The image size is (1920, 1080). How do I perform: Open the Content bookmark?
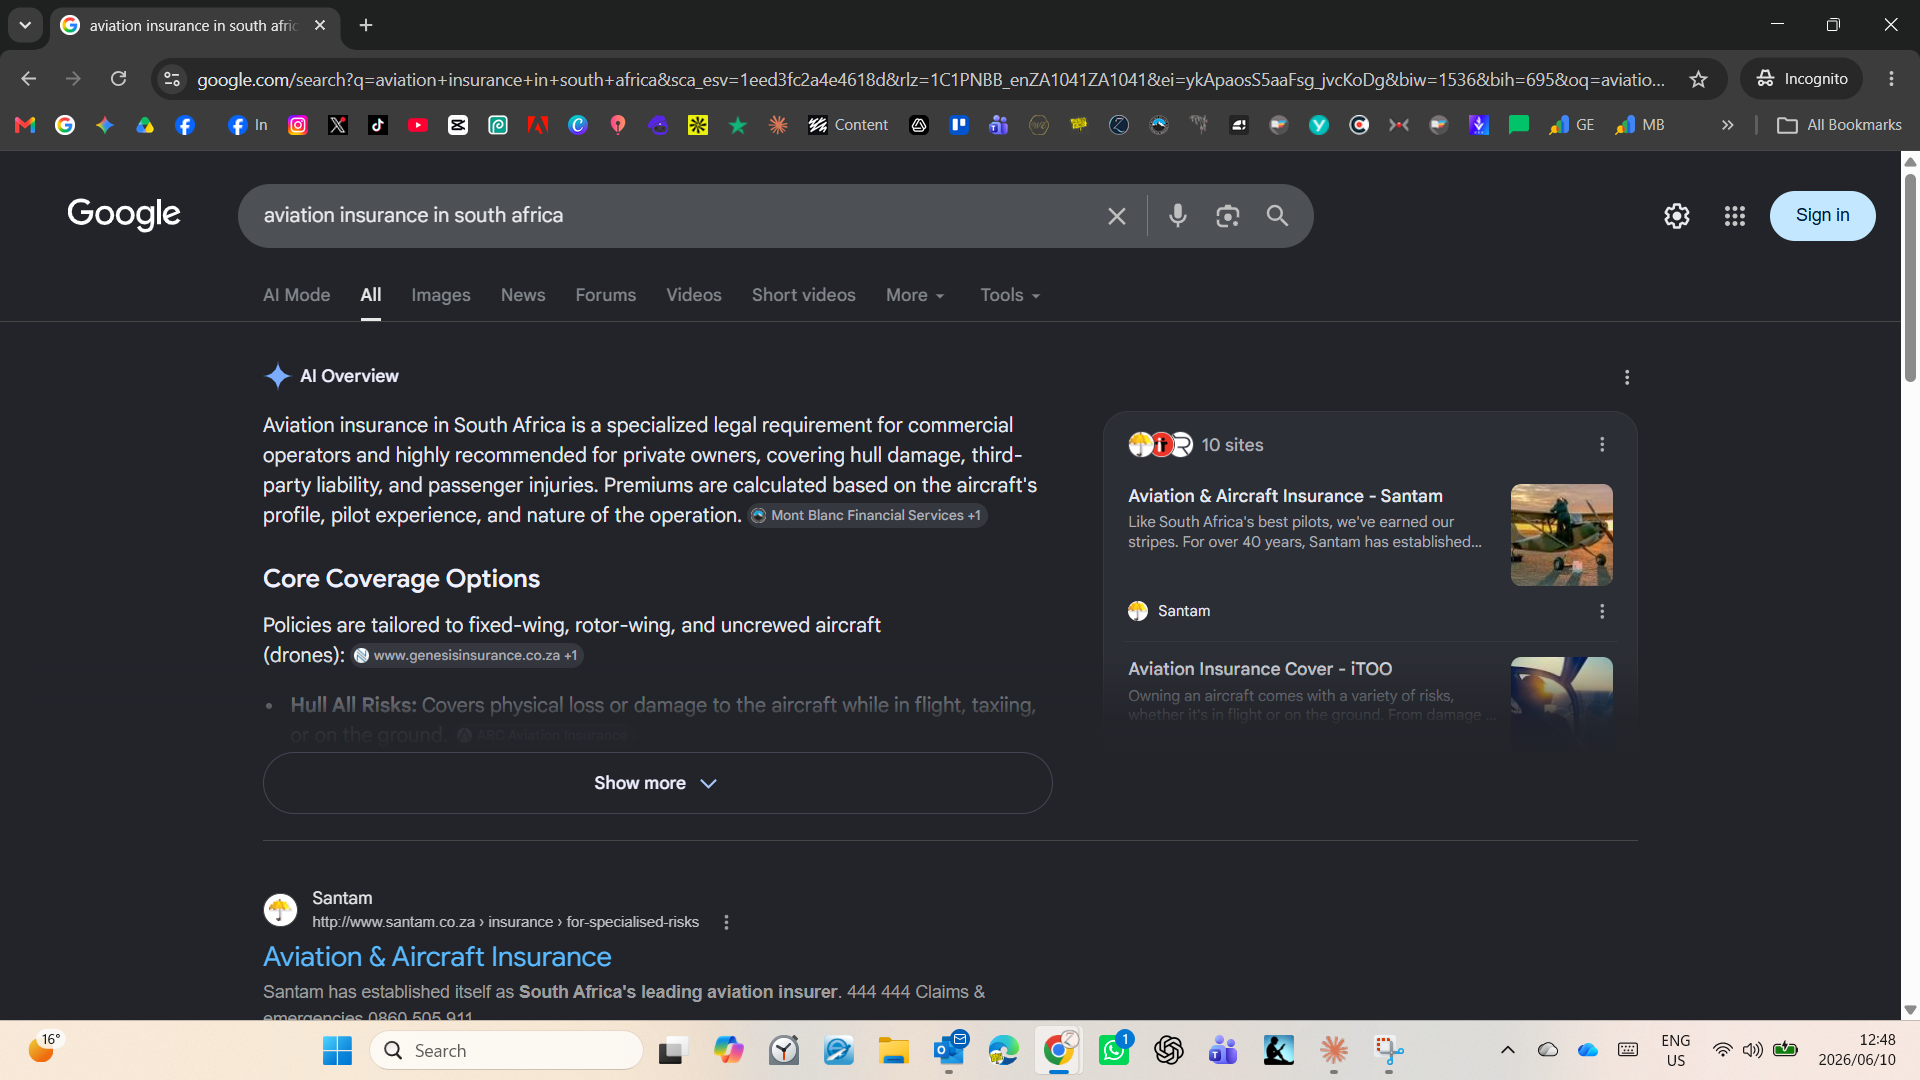click(x=848, y=125)
